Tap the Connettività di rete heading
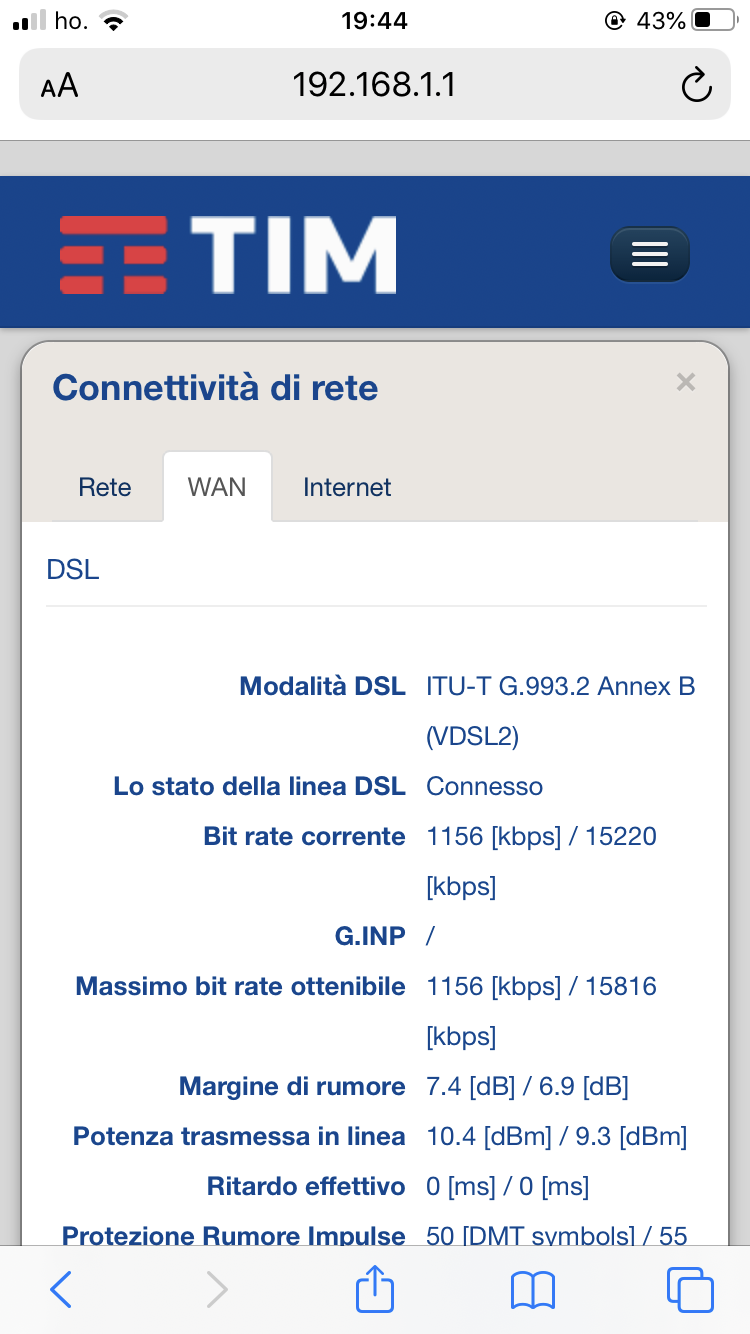This screenshot has width=750, height=1334. point(215,387)
